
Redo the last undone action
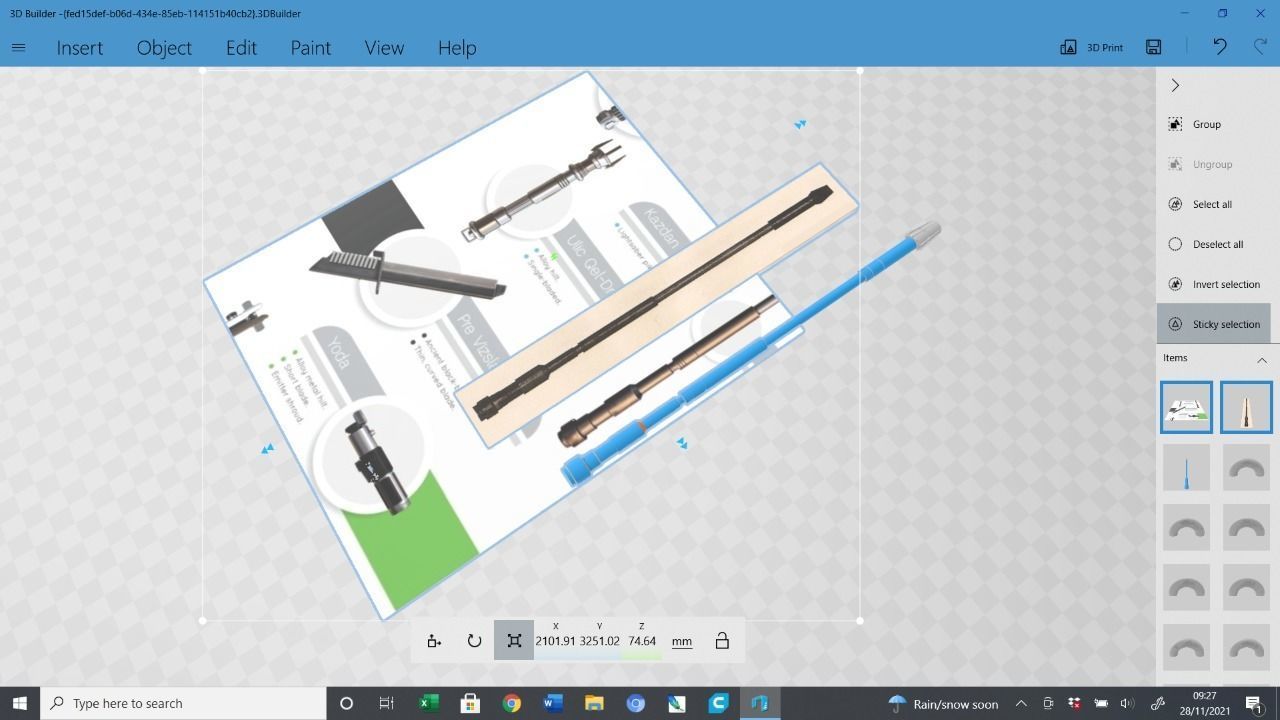(1260, 47)
